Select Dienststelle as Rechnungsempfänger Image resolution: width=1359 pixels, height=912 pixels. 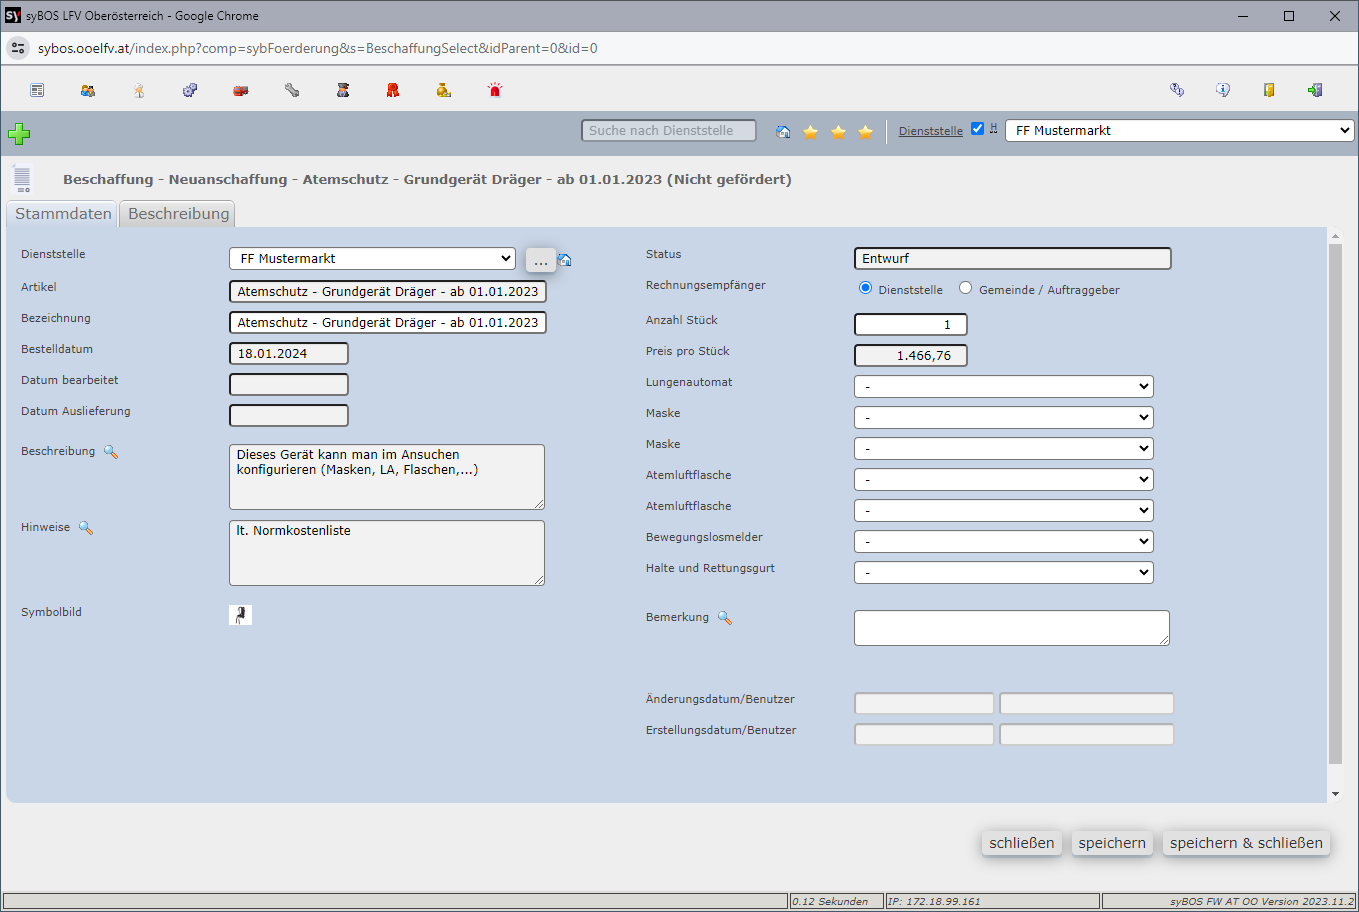point(866,288)
